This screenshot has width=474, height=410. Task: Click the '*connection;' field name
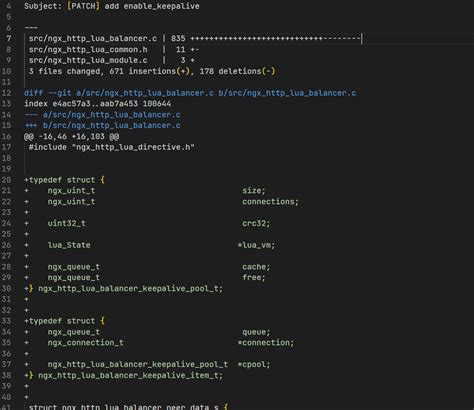click(266, 343)
